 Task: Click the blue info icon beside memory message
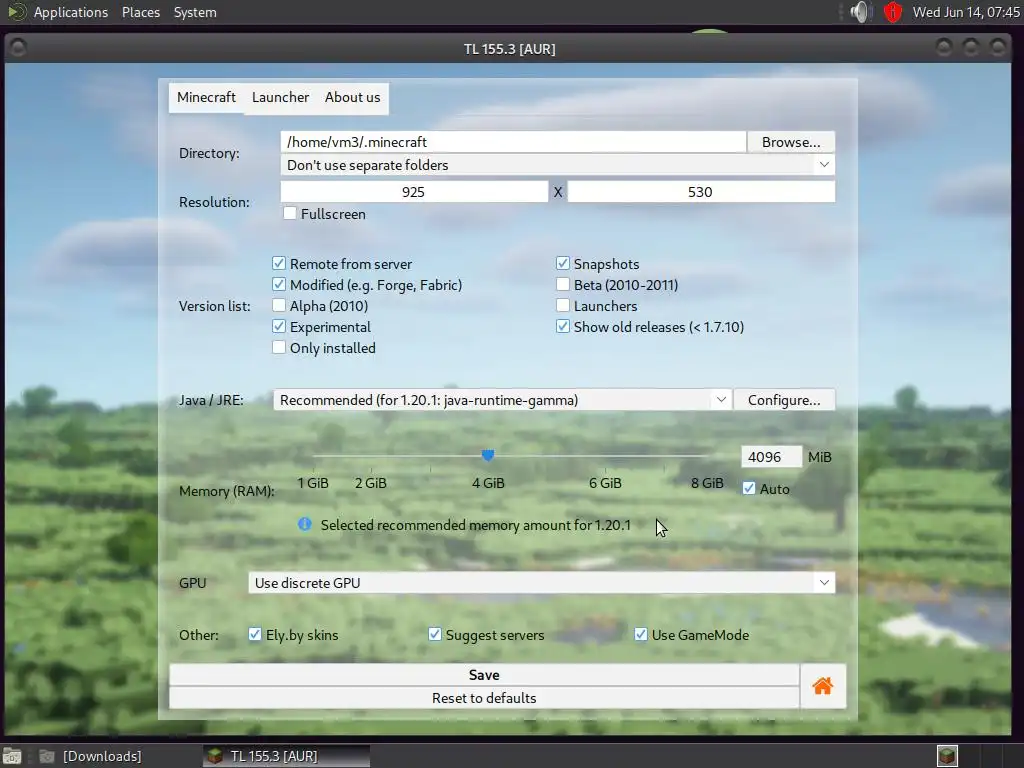[x=304, y=524]
